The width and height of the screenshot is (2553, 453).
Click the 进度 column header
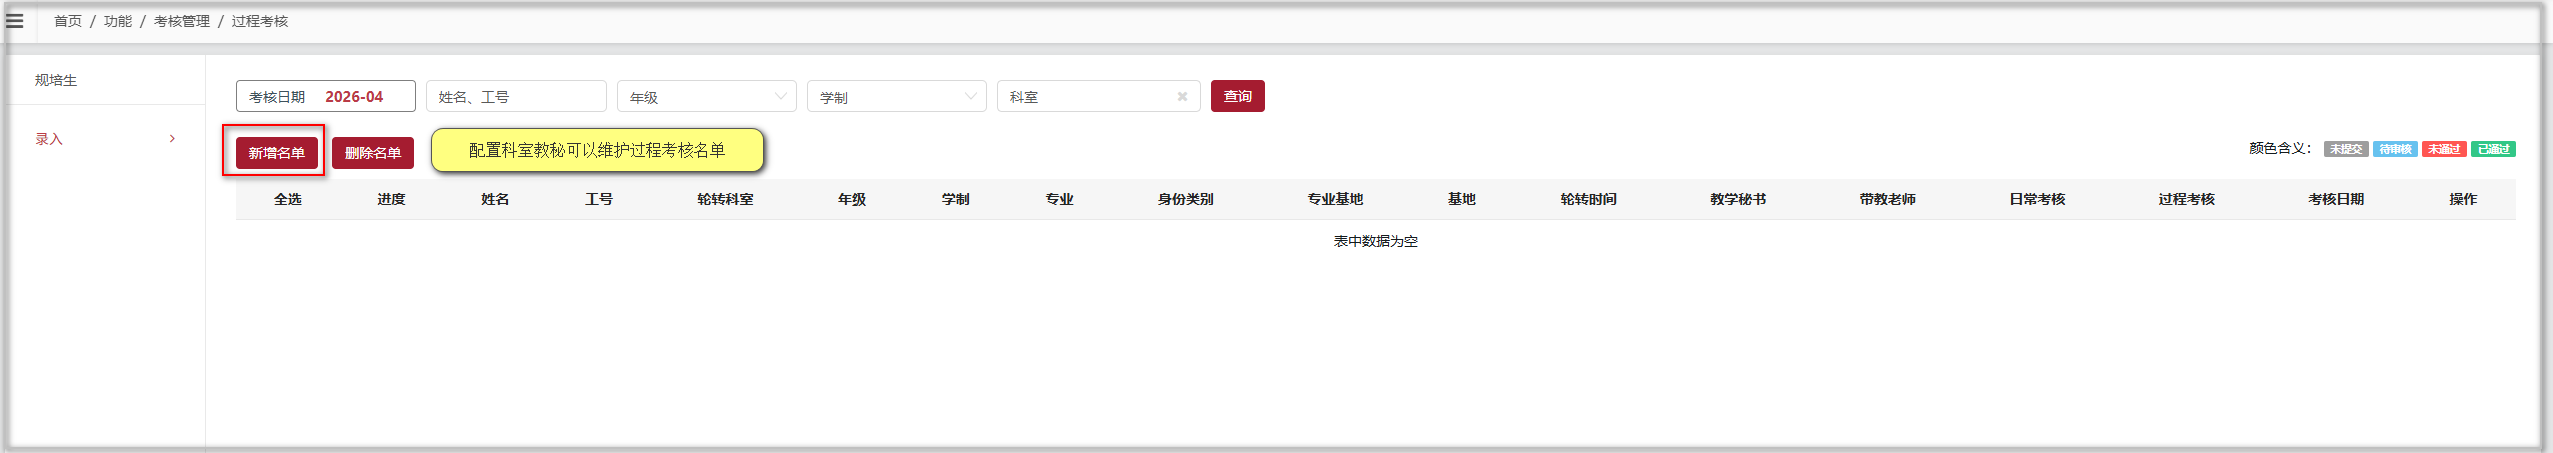(391, 199)
